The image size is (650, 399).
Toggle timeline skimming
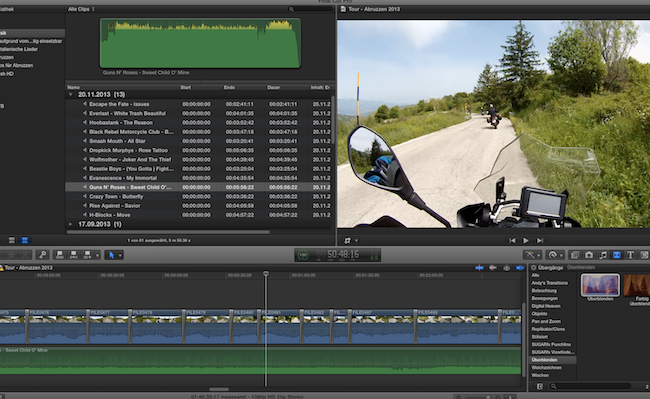(x=479, y=268)
